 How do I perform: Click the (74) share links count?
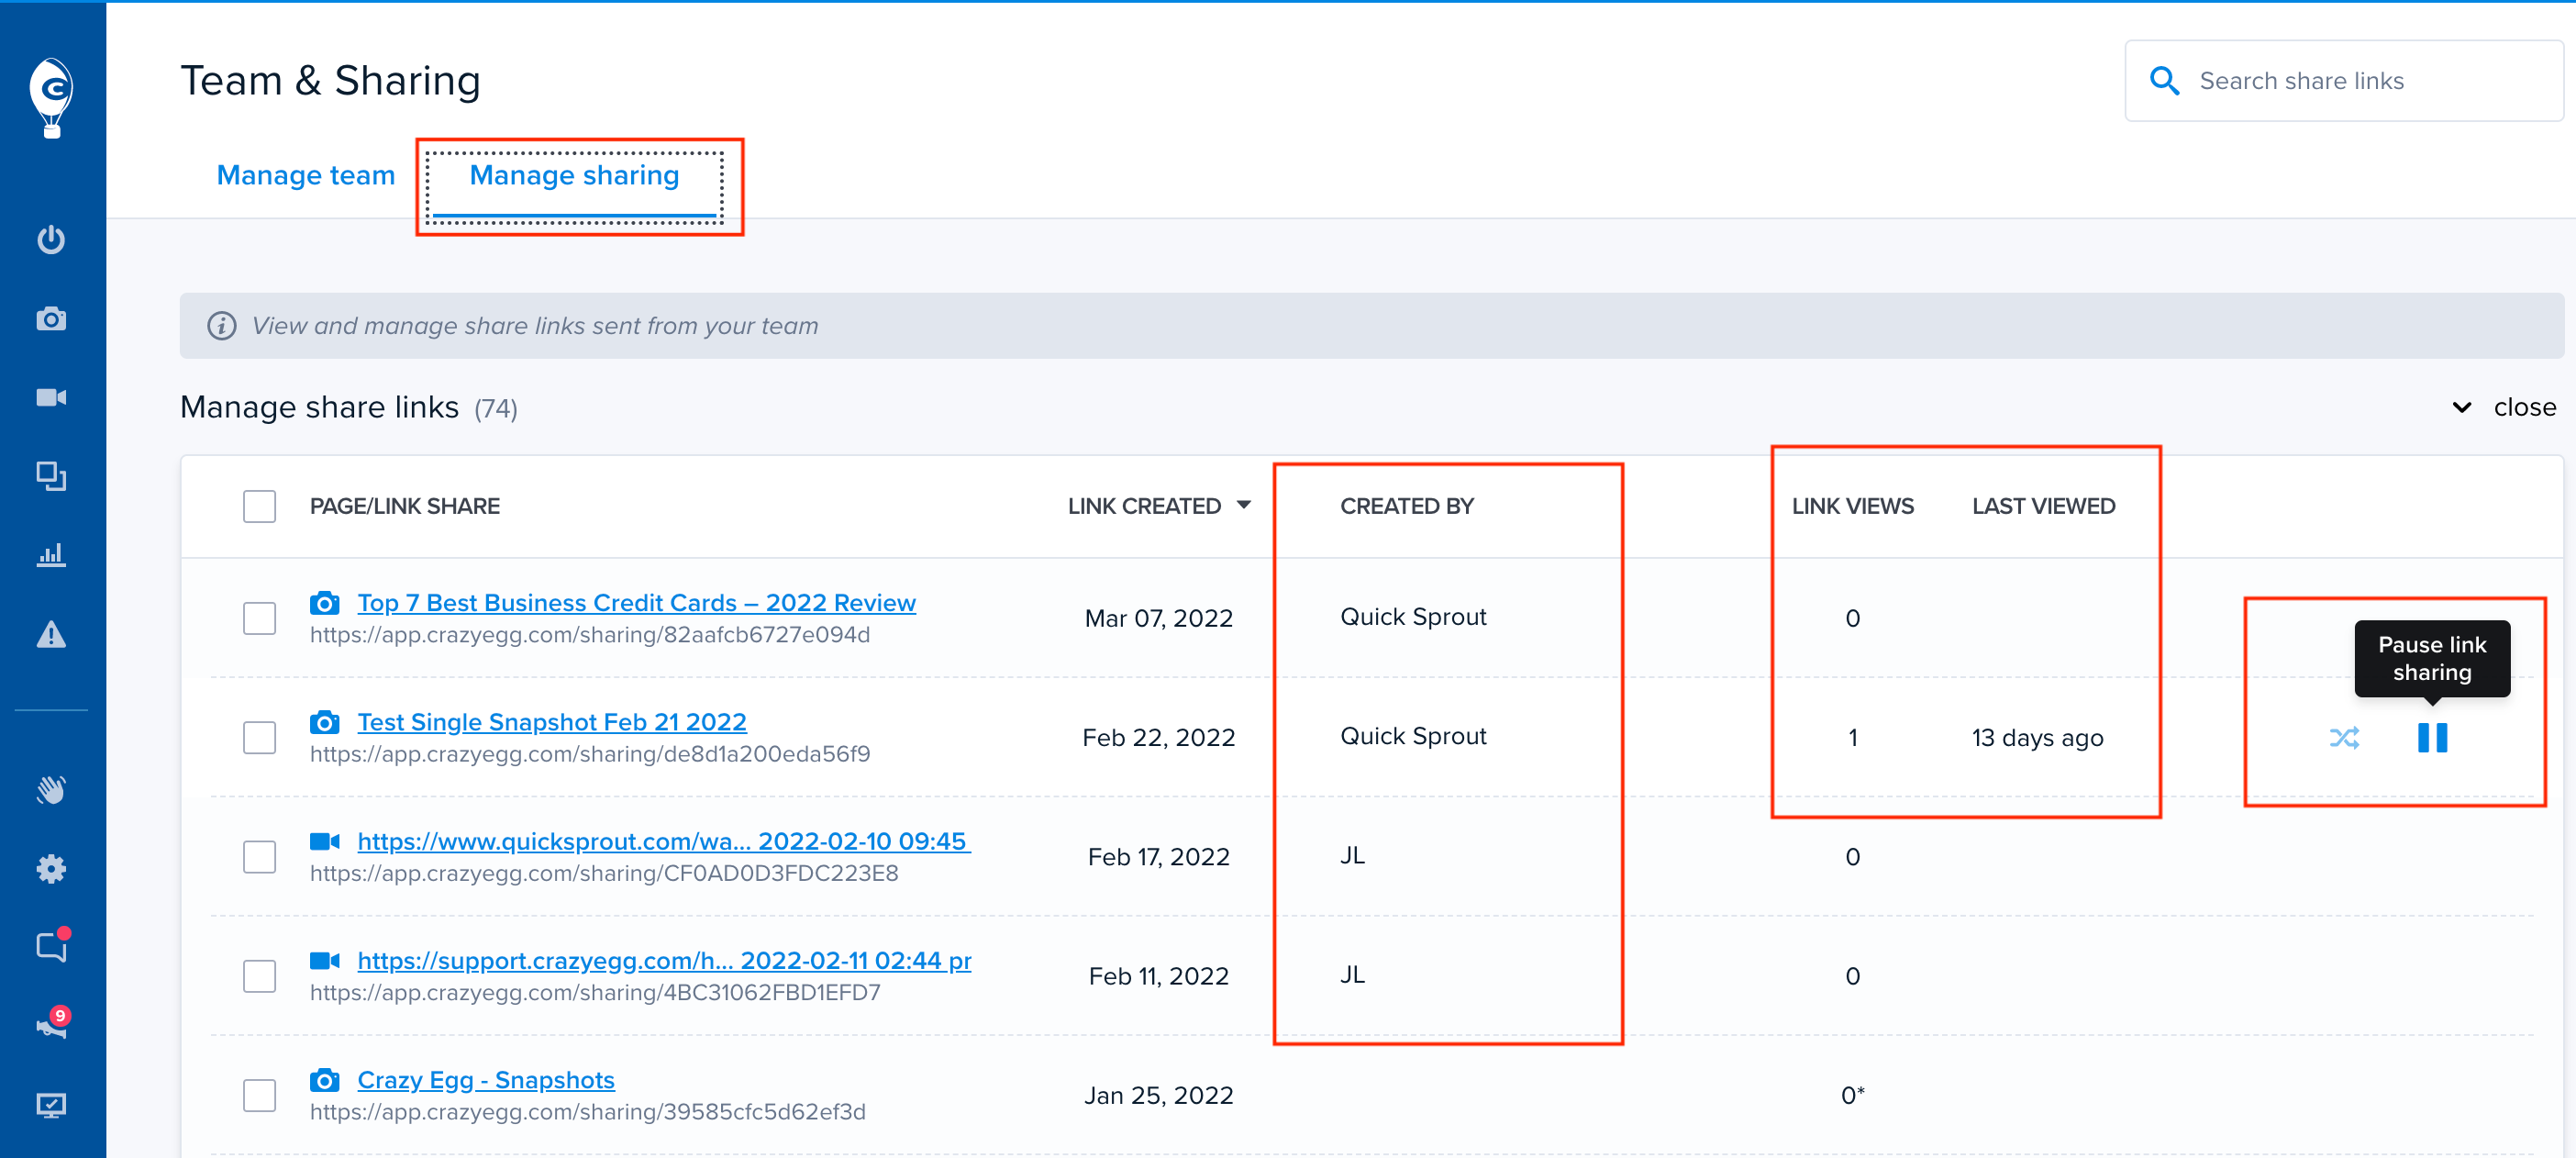click(x=496, y=409)
